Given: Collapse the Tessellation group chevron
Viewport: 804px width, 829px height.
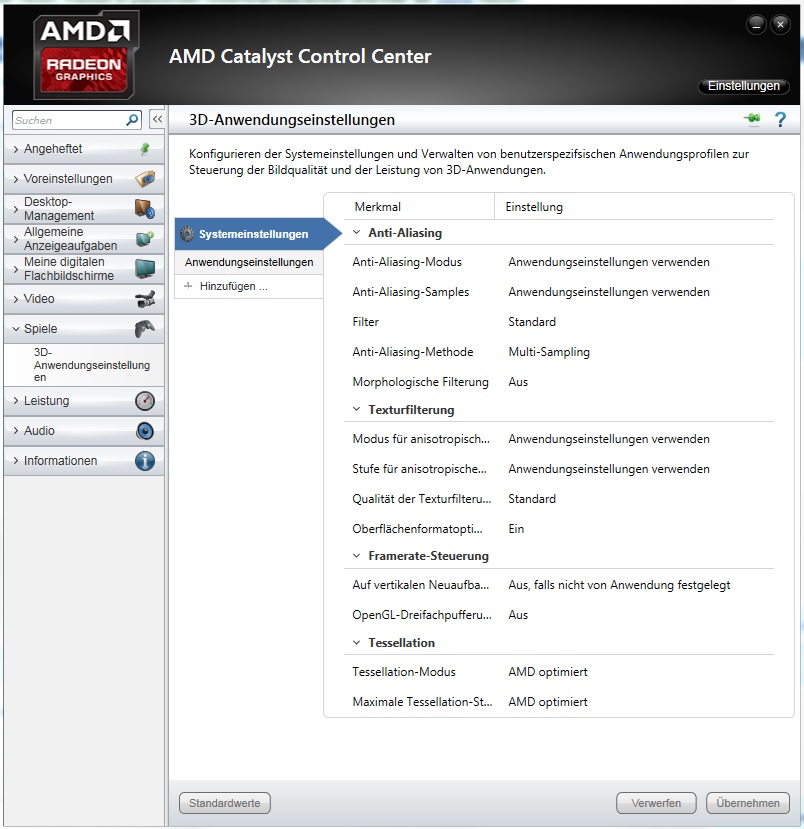Looking at the screenshot, I should click(357, 642).
